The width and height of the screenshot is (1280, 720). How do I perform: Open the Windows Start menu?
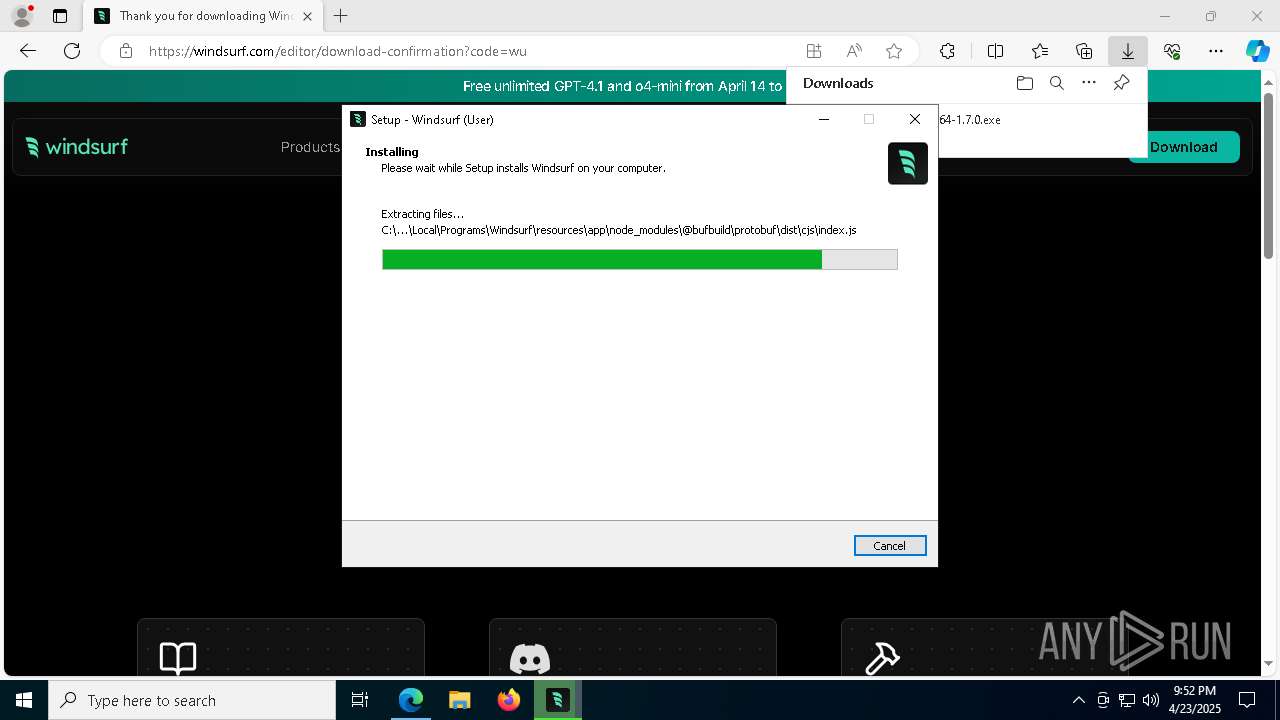point(24,700)
